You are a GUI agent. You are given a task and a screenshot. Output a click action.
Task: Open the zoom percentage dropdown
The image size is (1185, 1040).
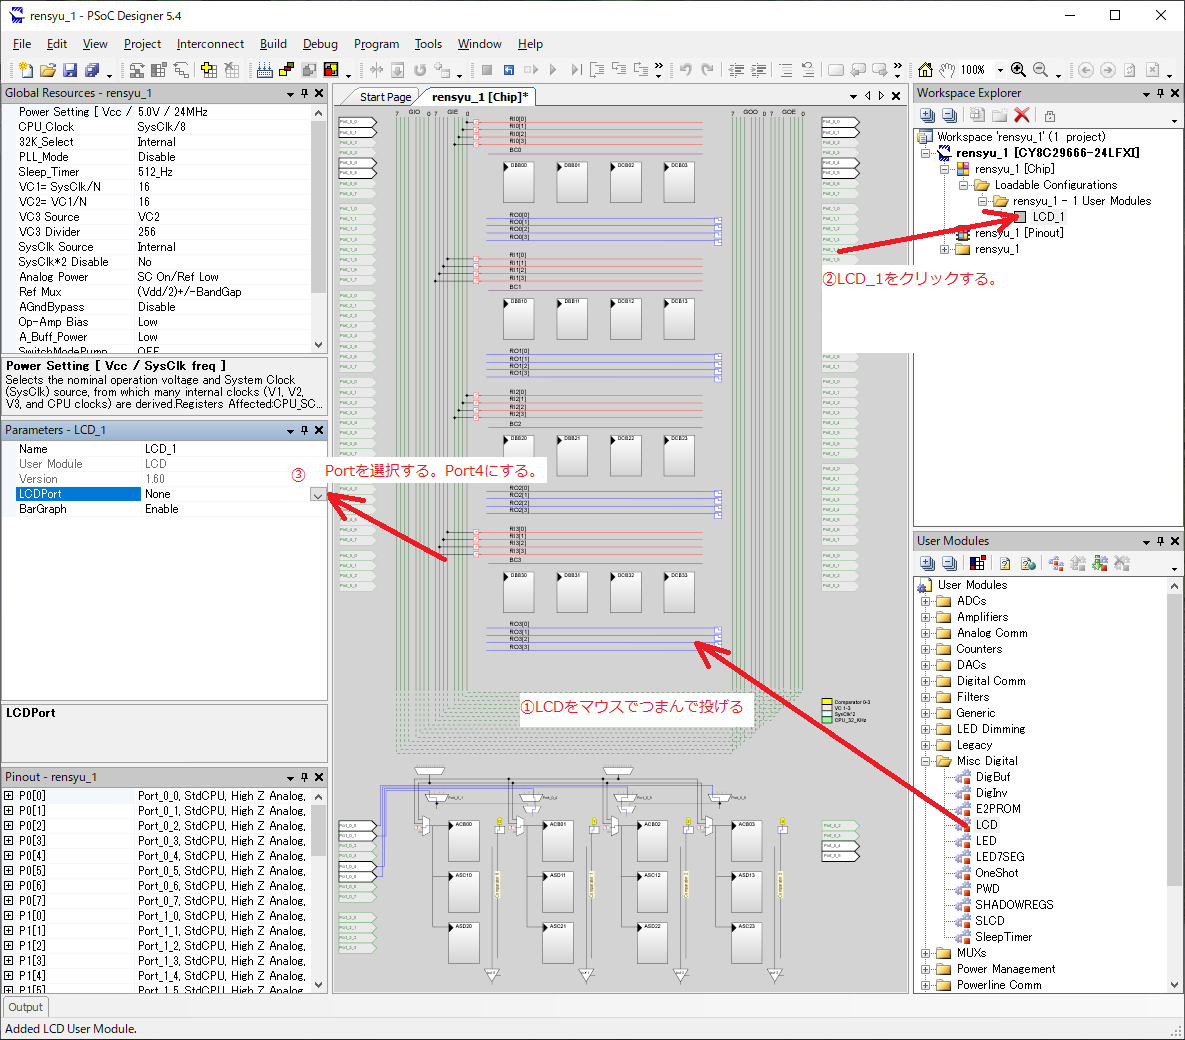point(1001,70)
